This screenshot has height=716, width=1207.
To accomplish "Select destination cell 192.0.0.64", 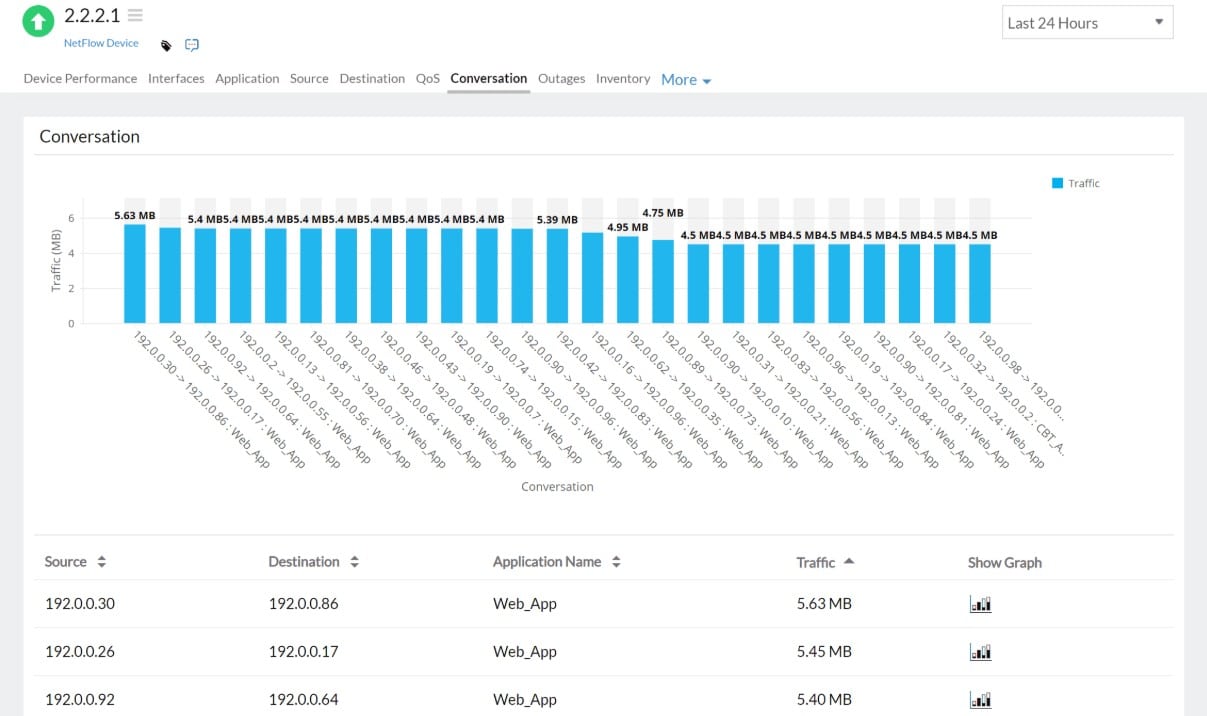I will [x=304, y=700].
